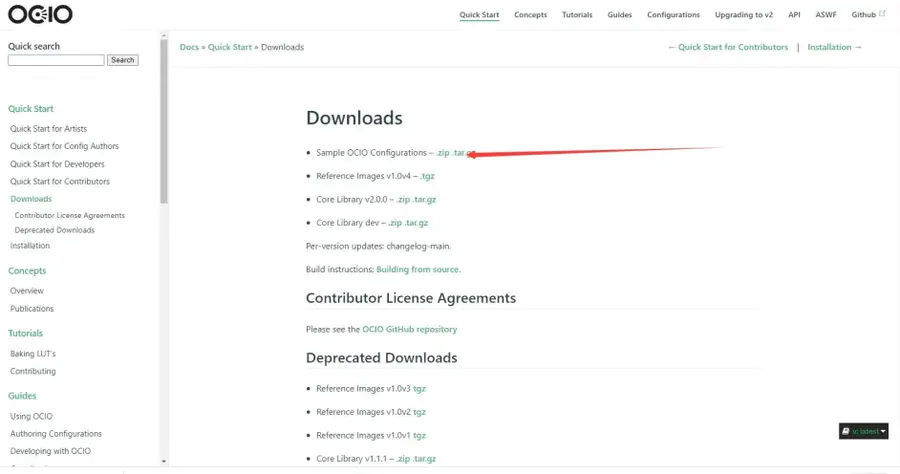Click the Search button
Screen dimensions: 900x474
click(122, 60)
